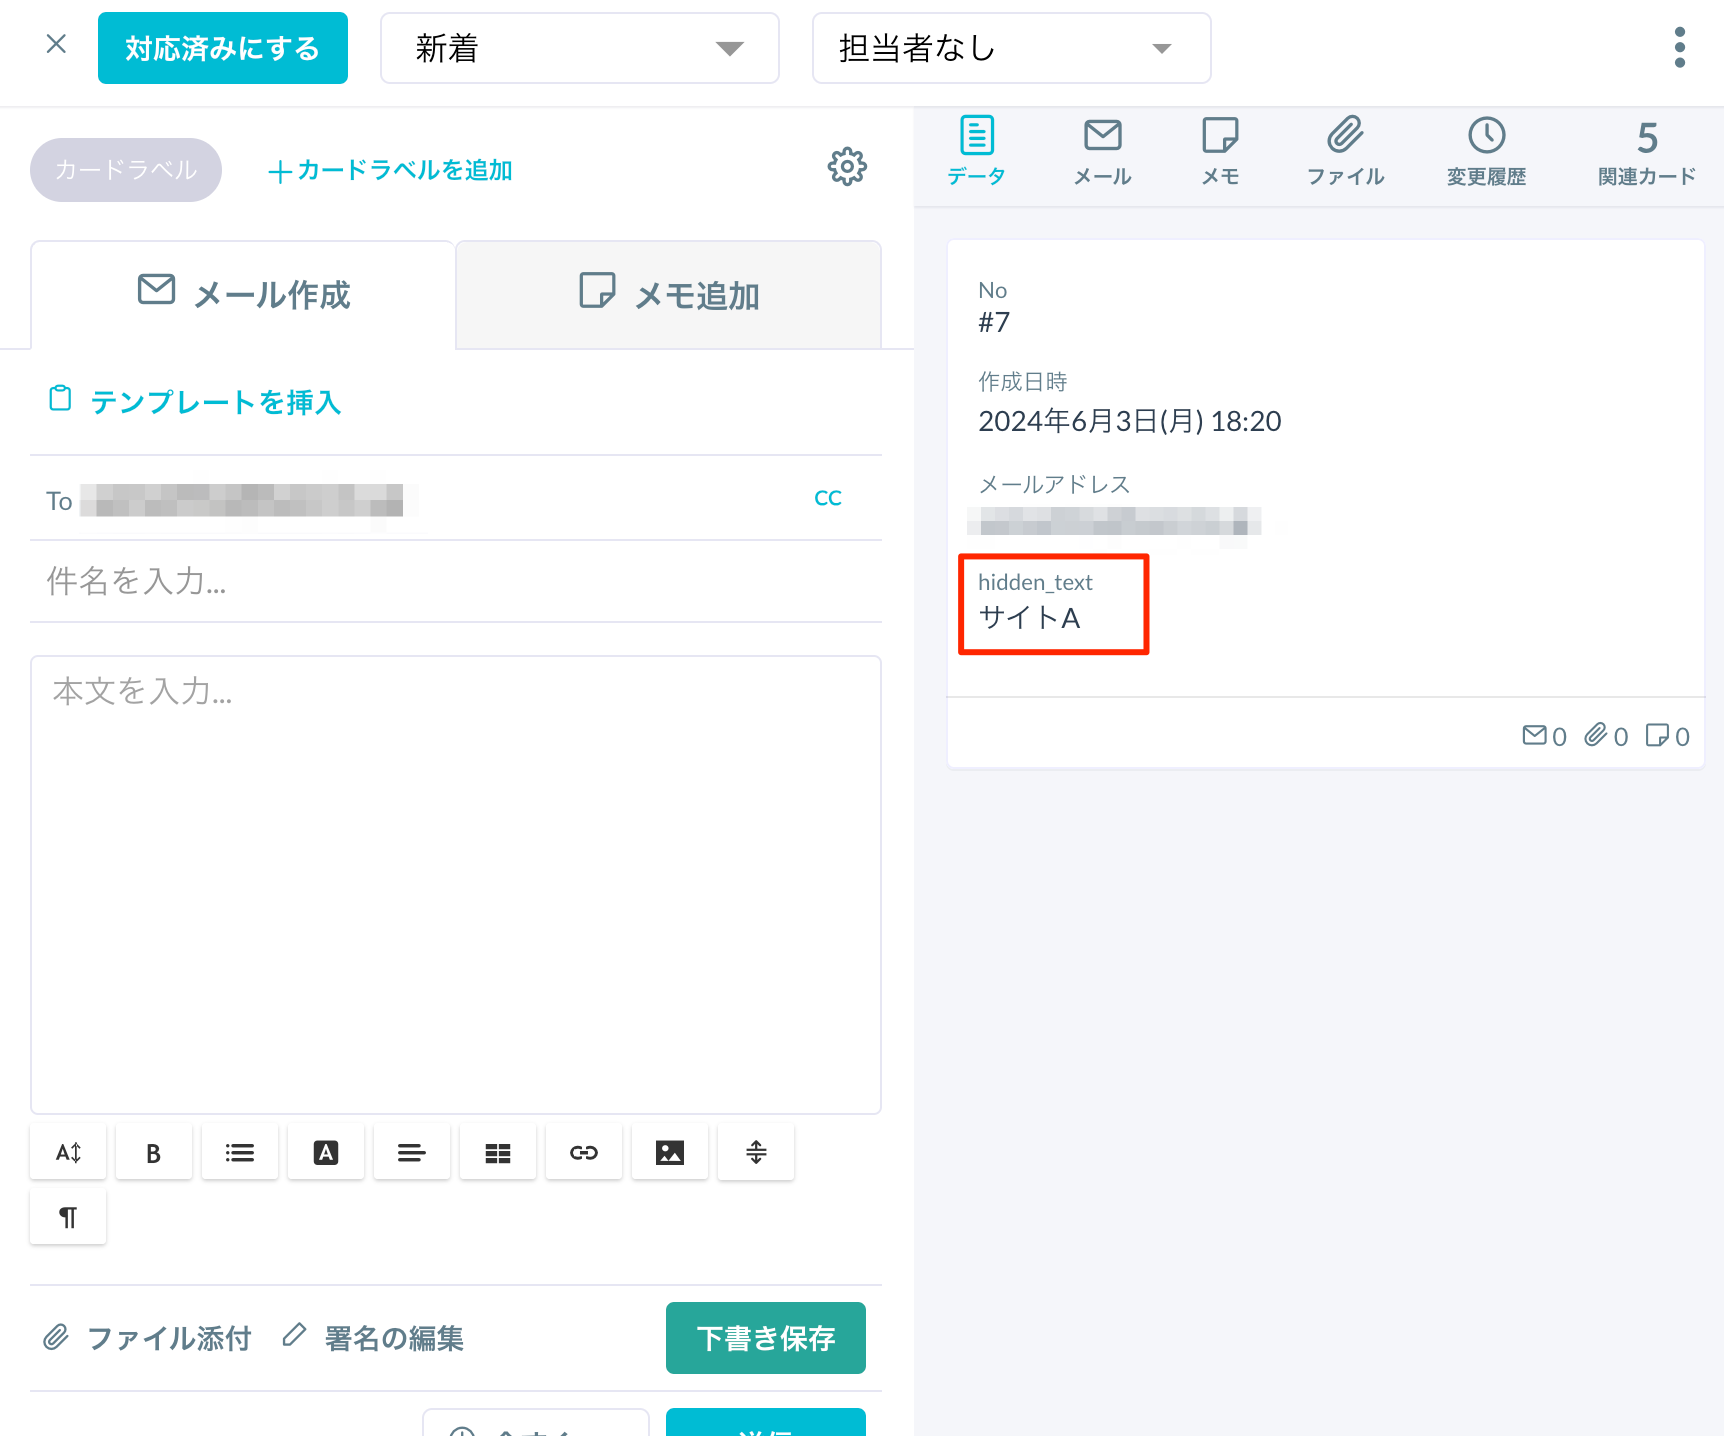Open the メール tab in right panel

point(1103,152)
